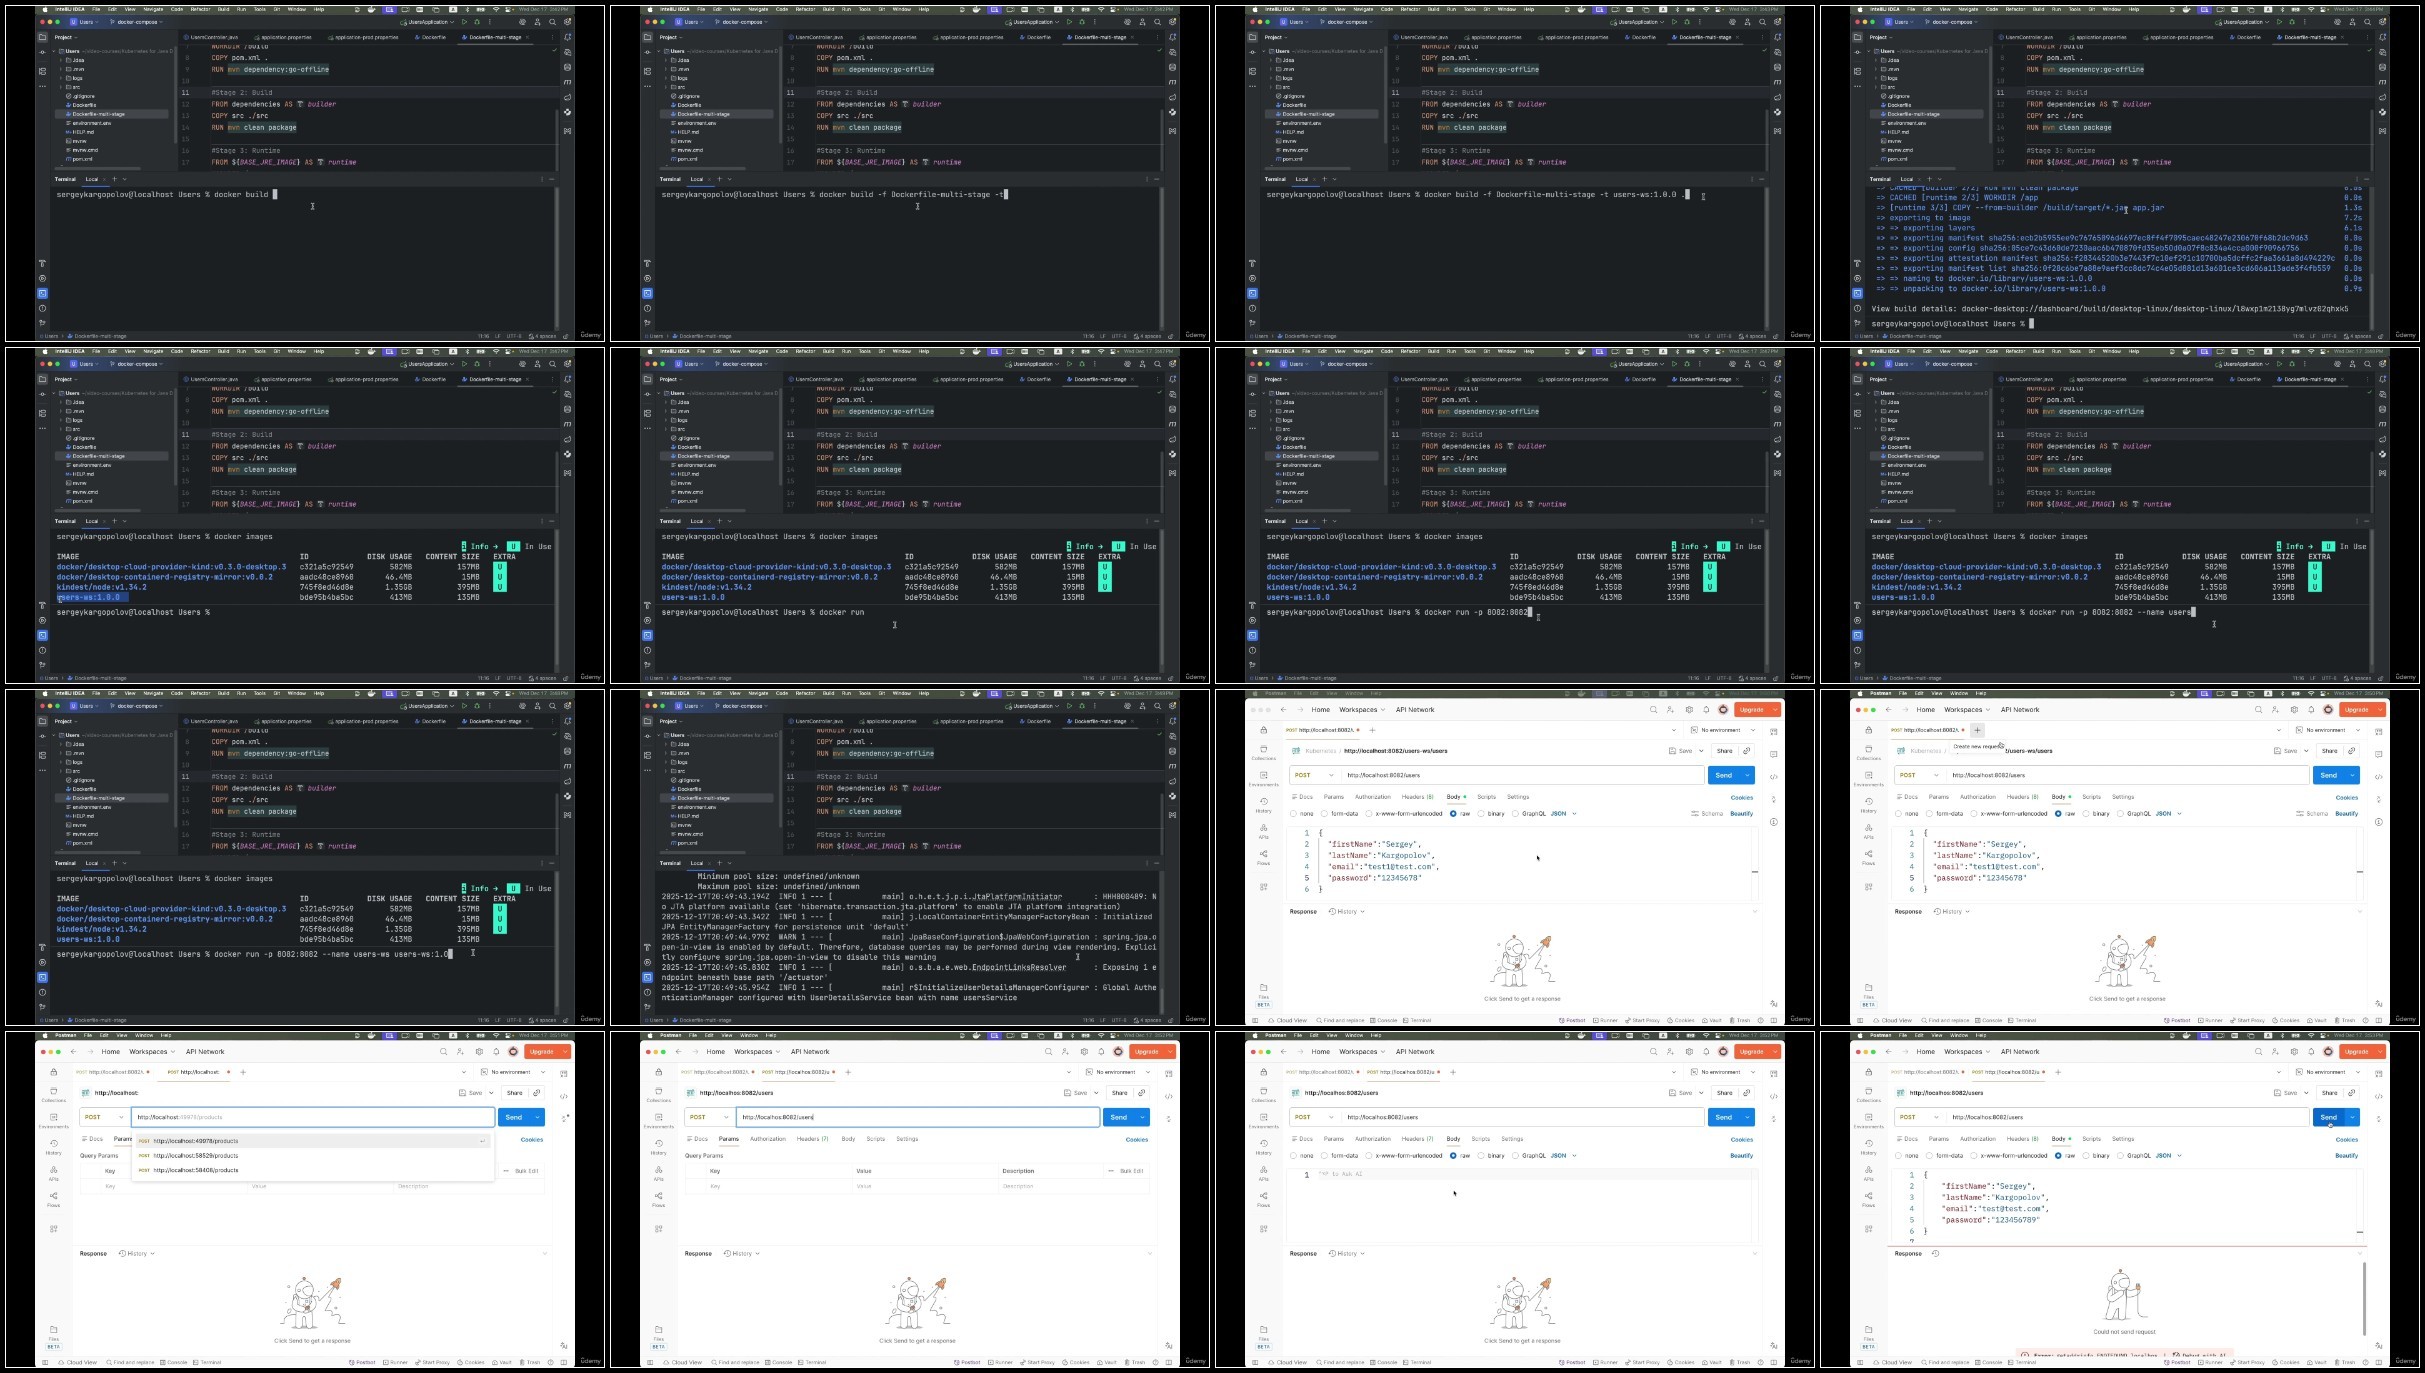Open Collections sidebar in the empty-body Postman request
This screenshot has width=2425, height=1373.
click(1263, 1094)
